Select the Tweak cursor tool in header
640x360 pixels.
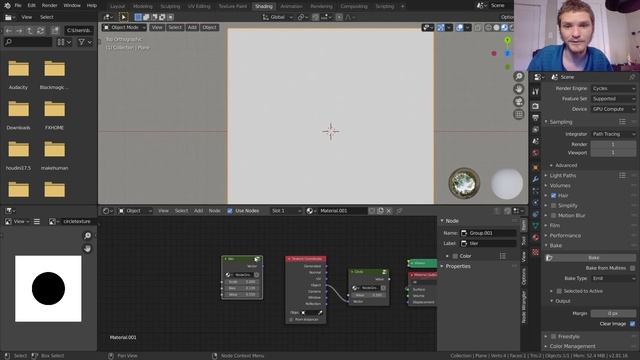click(123, 17)
